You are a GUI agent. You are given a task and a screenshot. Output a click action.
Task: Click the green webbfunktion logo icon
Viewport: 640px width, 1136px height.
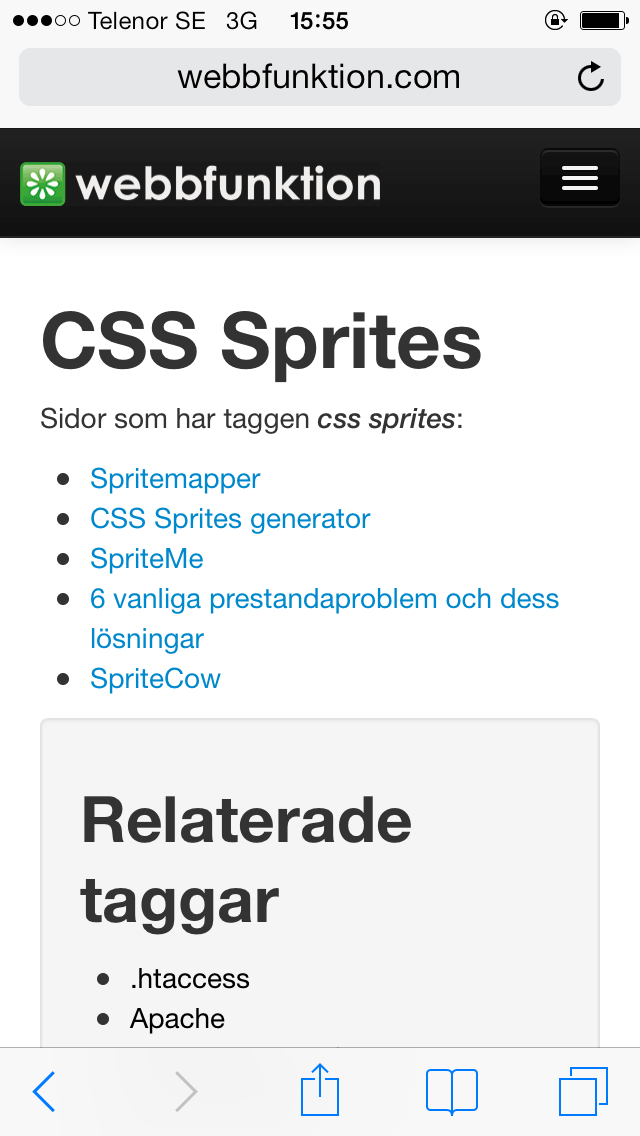tap(43, 184)
